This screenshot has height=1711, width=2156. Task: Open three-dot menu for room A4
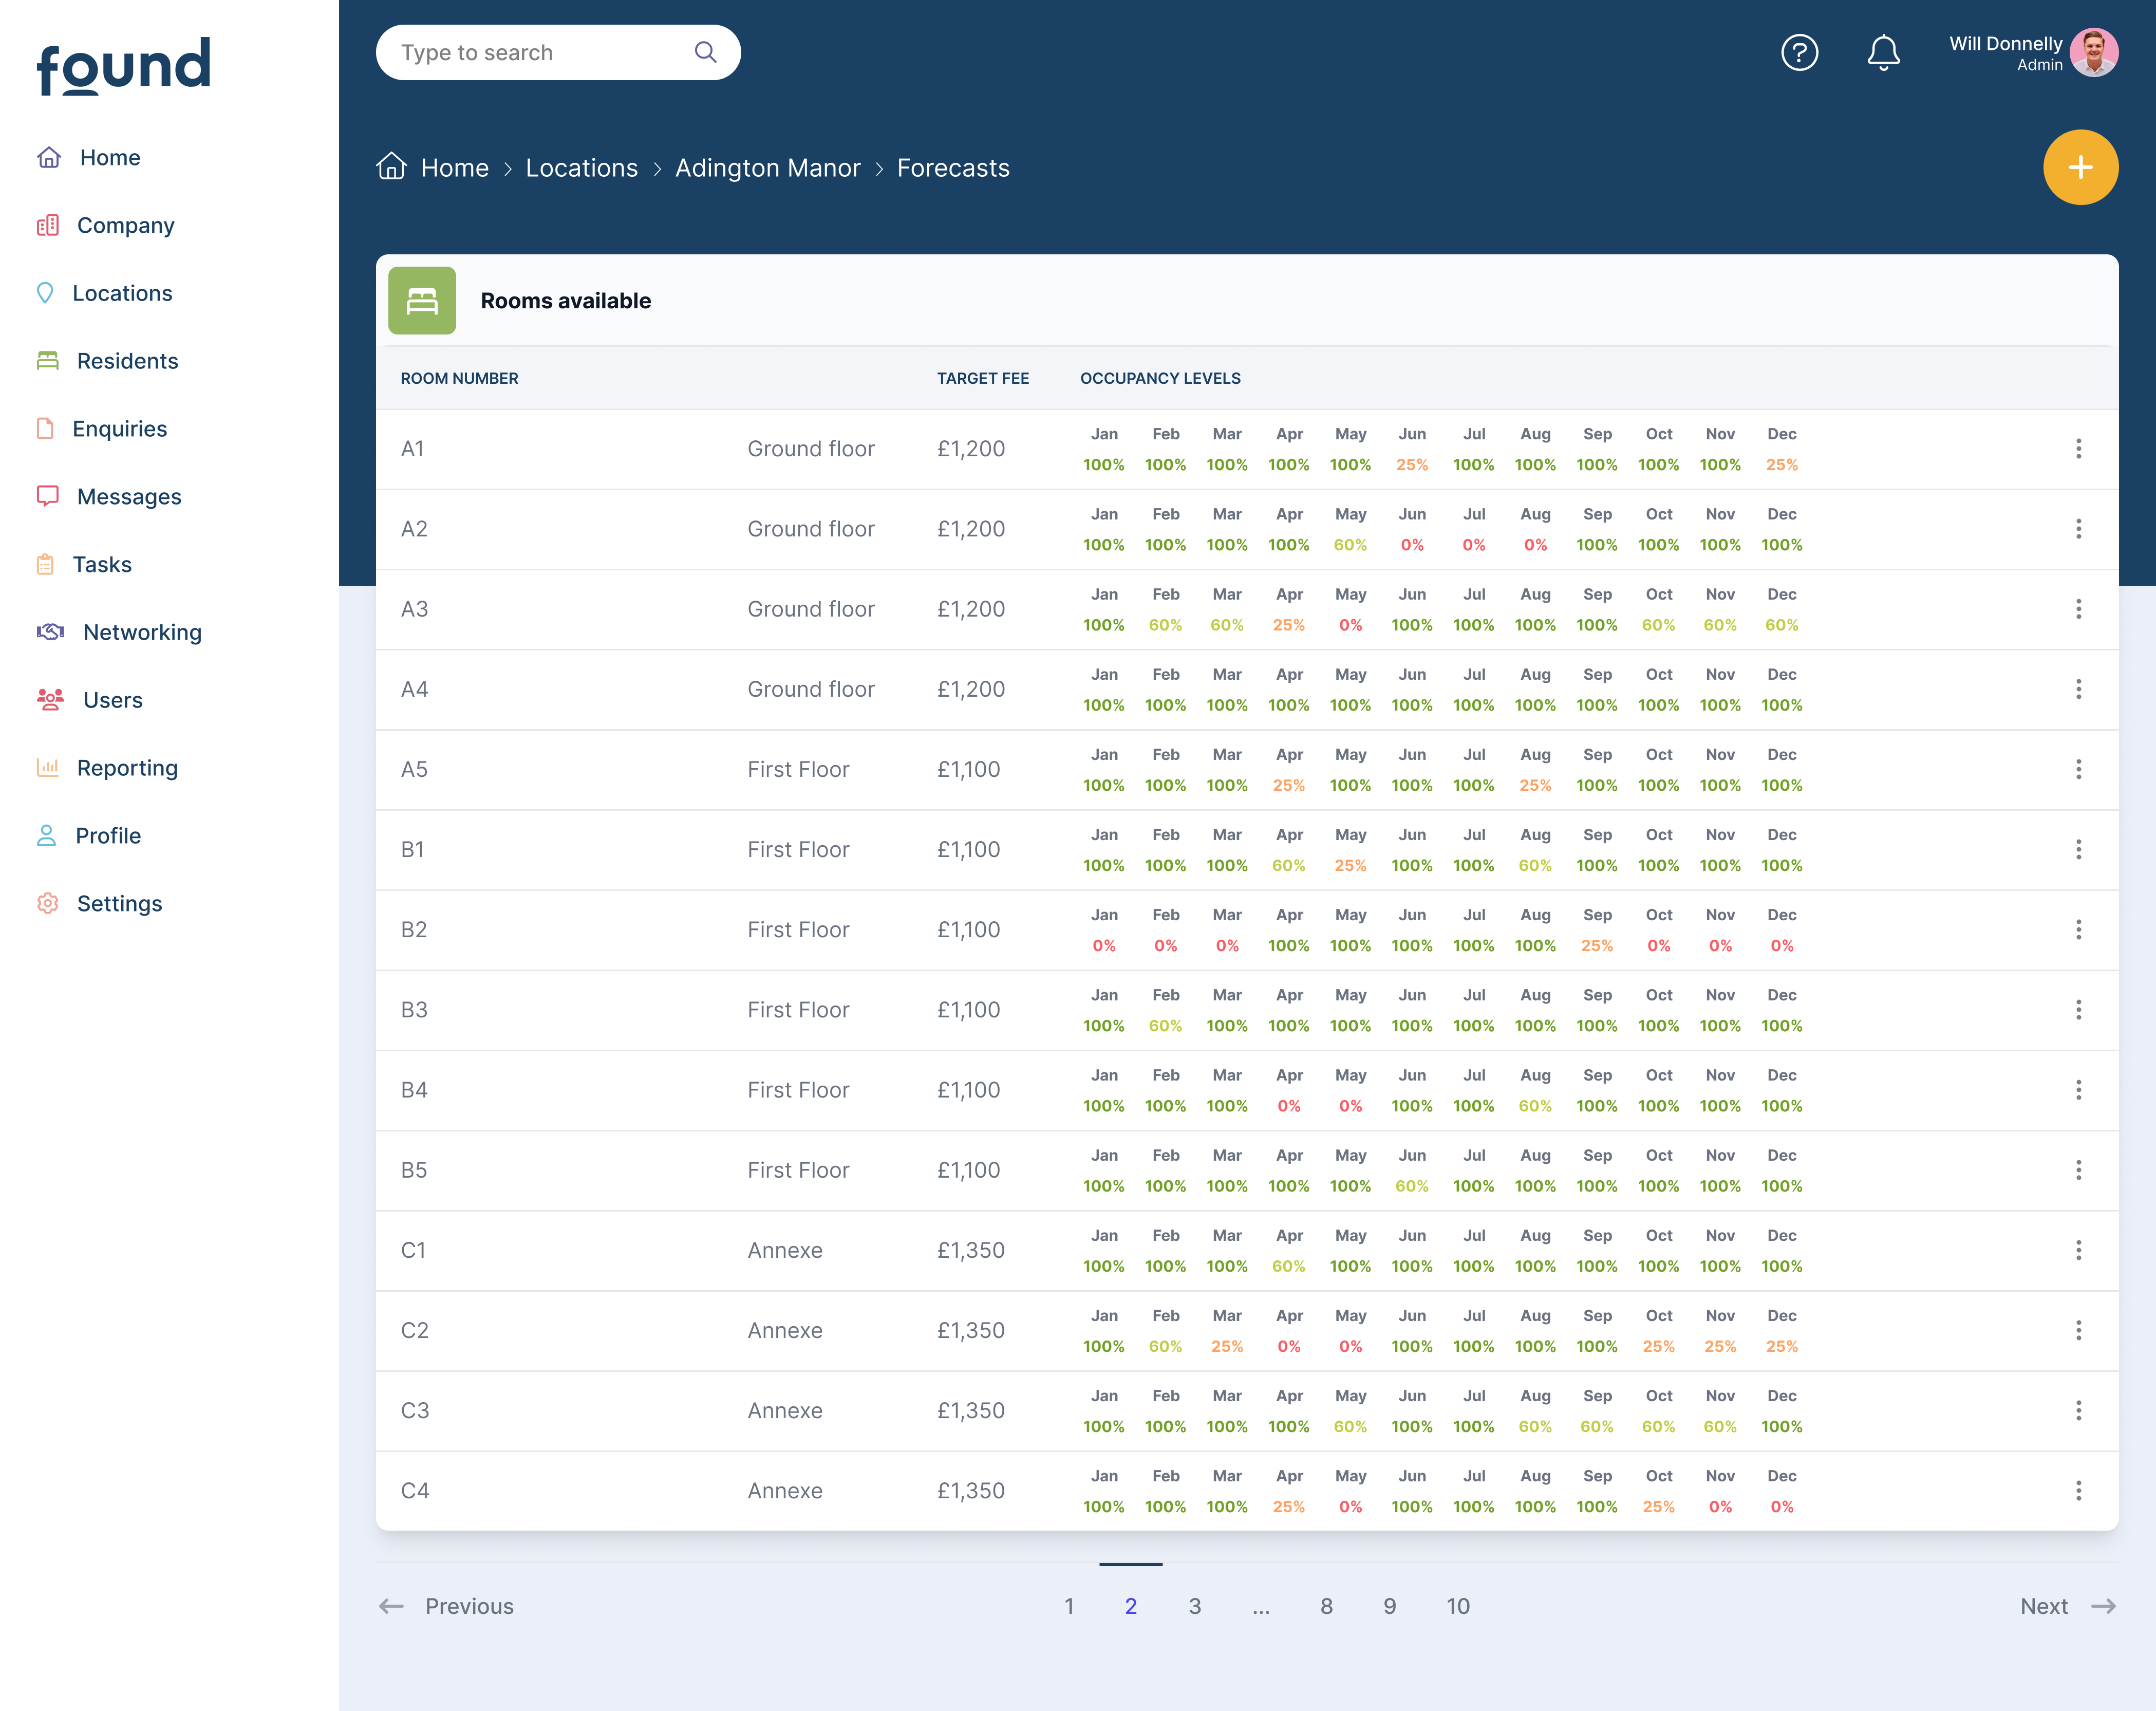[2078, 689]
